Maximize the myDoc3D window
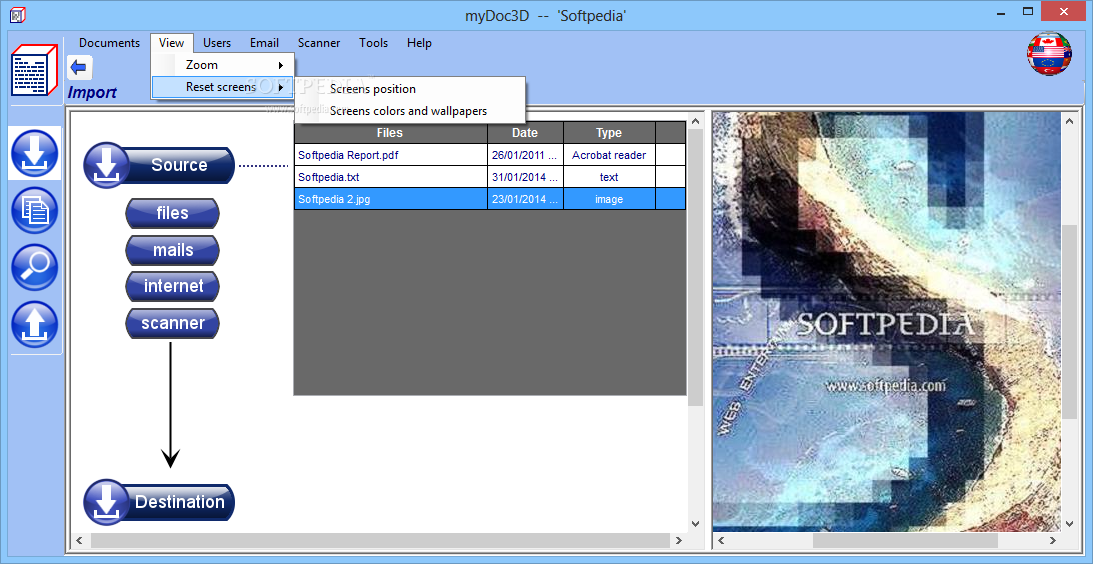The width and height of the screenshot is (1093, 564). (1027, 12)
